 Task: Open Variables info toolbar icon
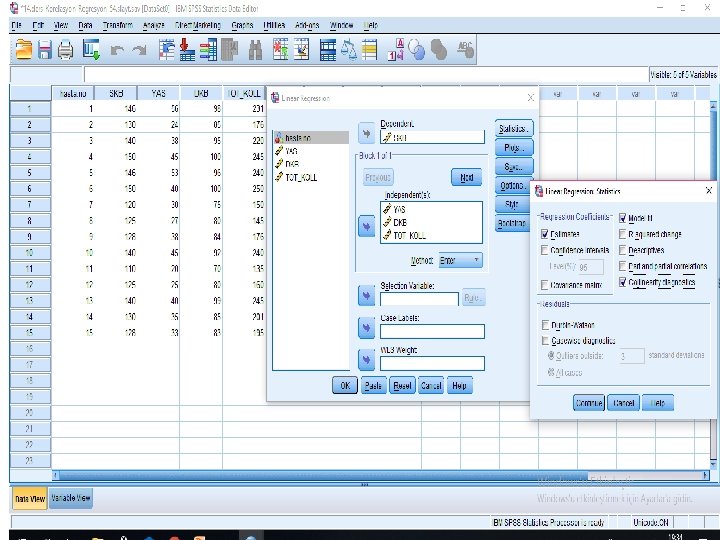coord(208,50)
